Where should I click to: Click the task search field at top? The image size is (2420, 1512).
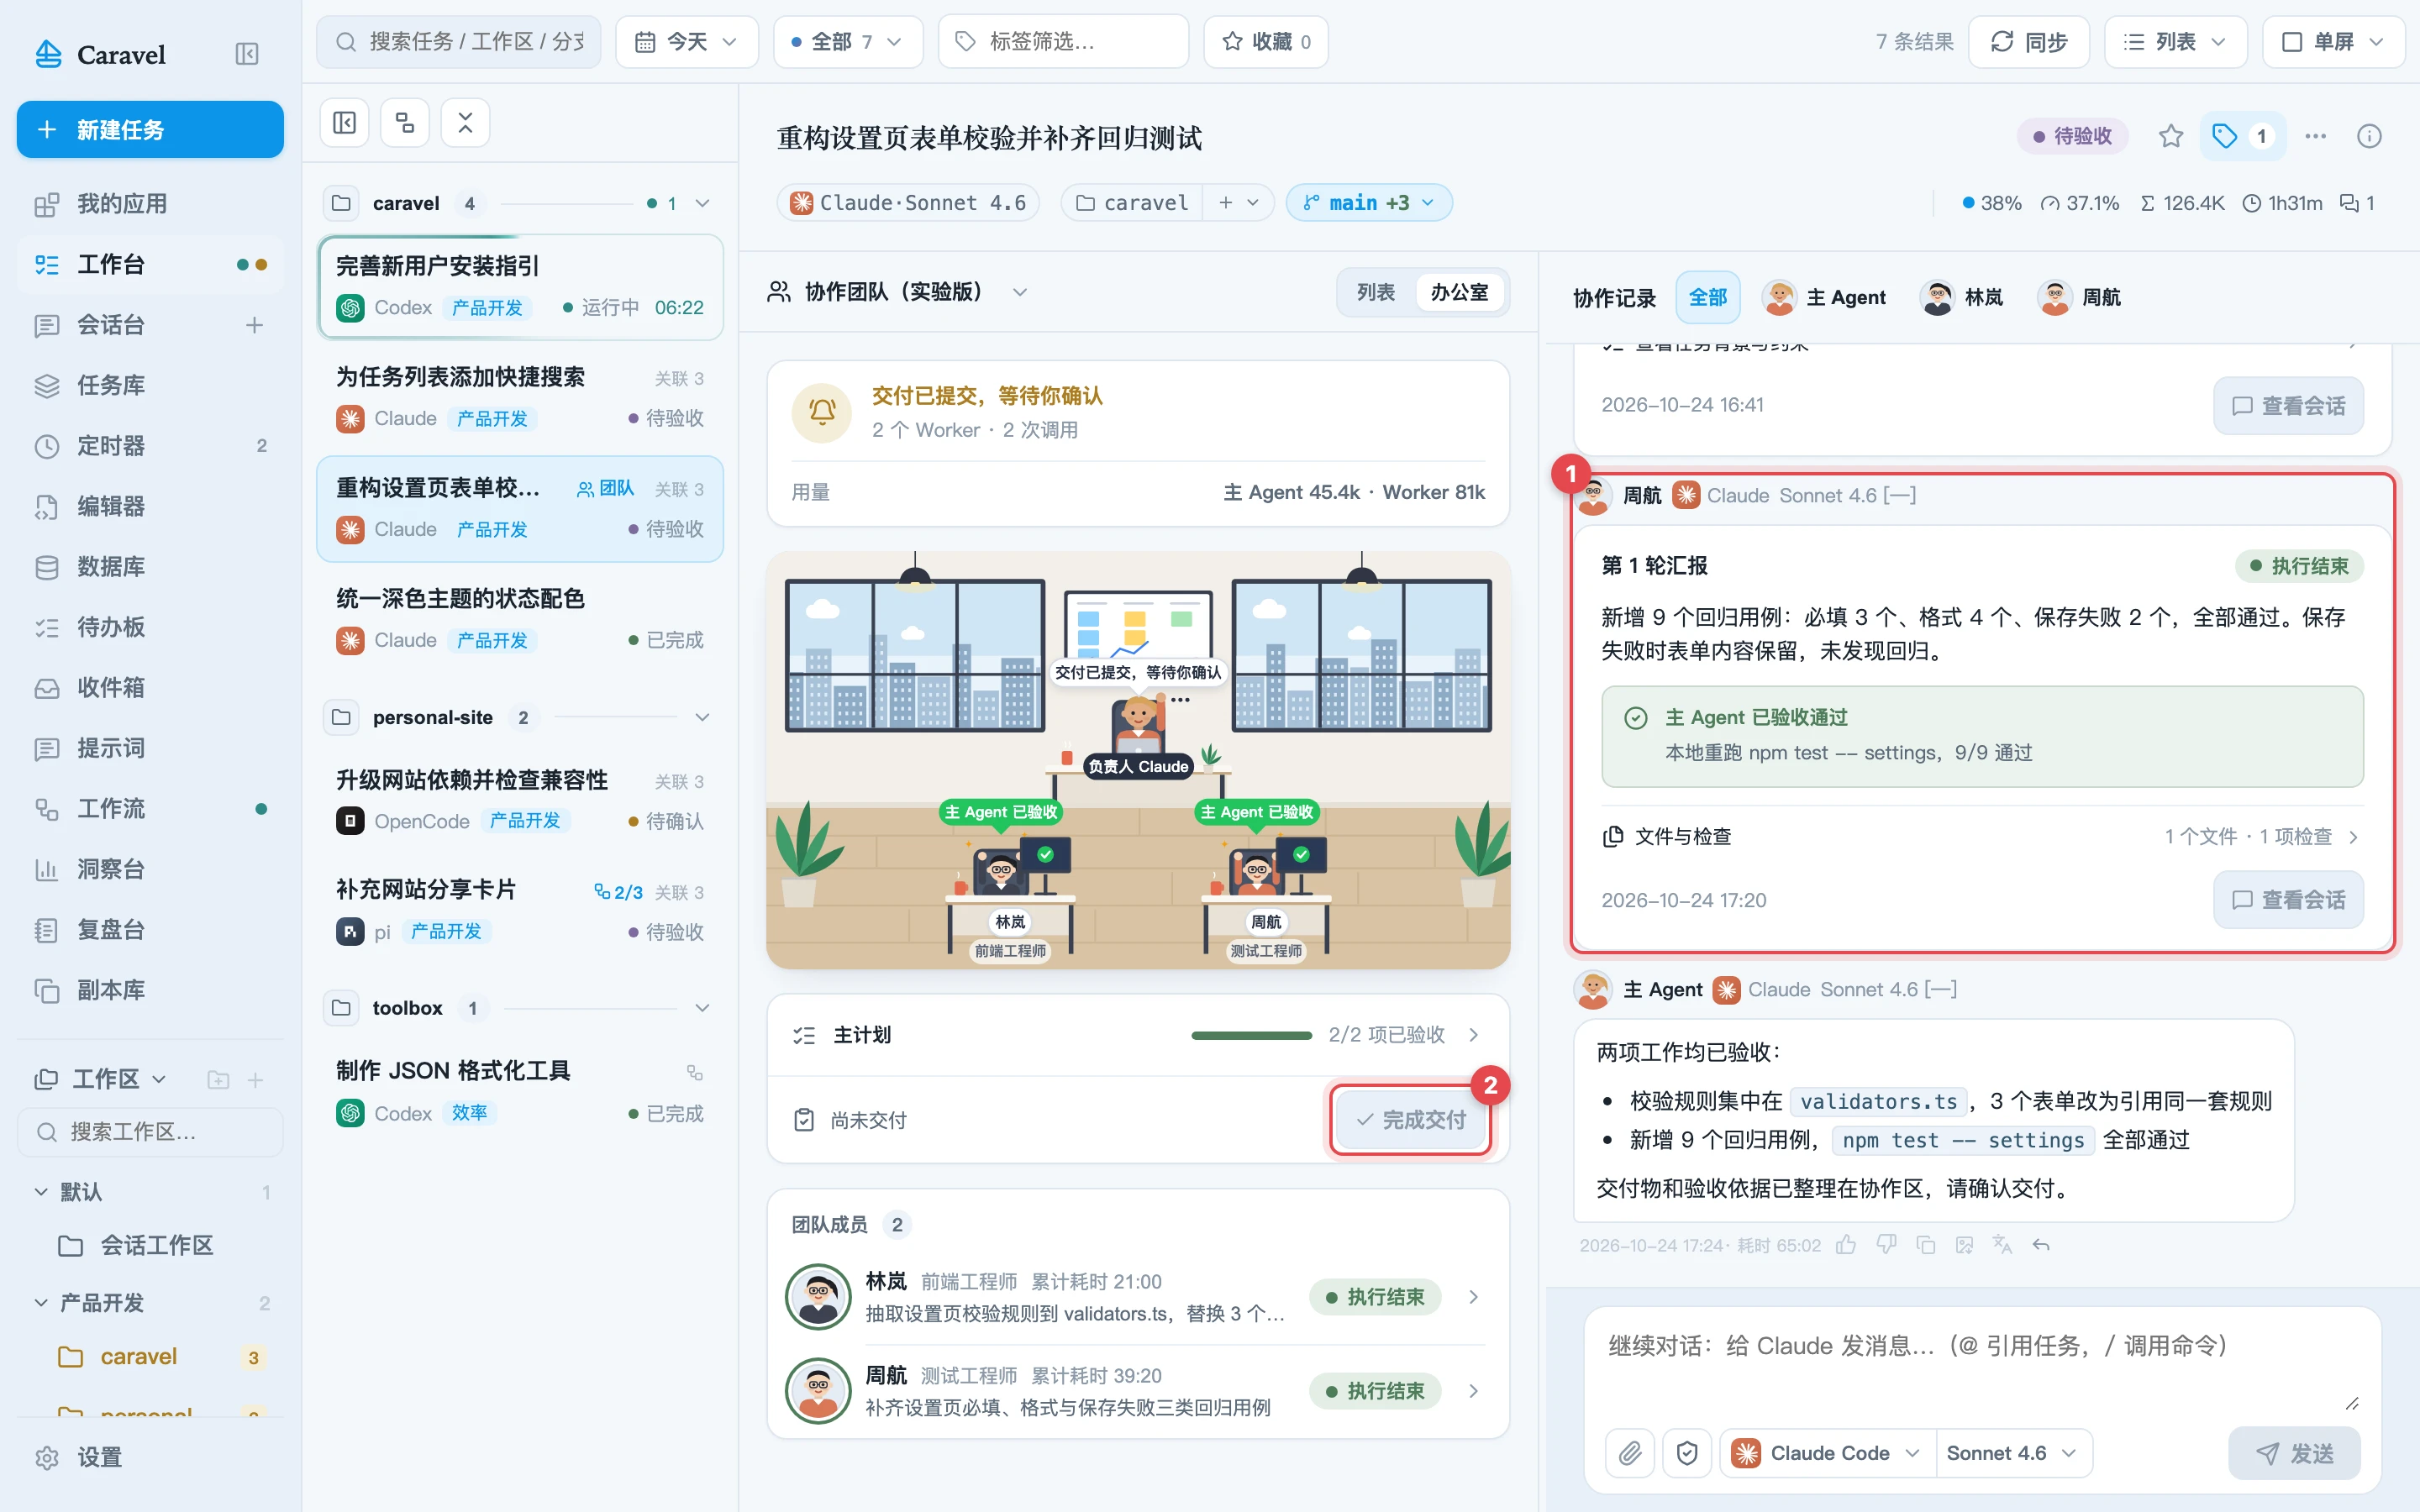459,42
